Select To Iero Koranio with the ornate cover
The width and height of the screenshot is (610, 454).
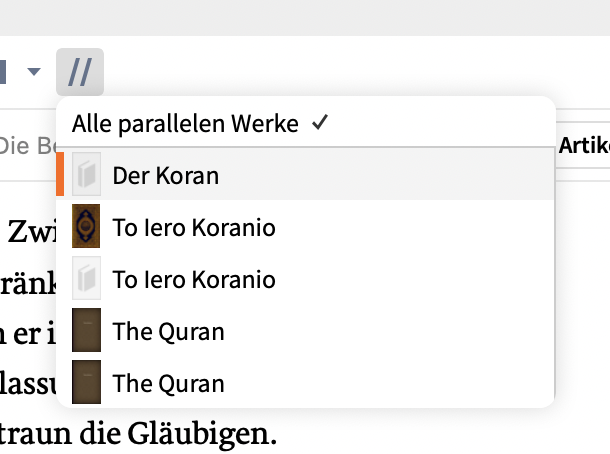(305, 226)
